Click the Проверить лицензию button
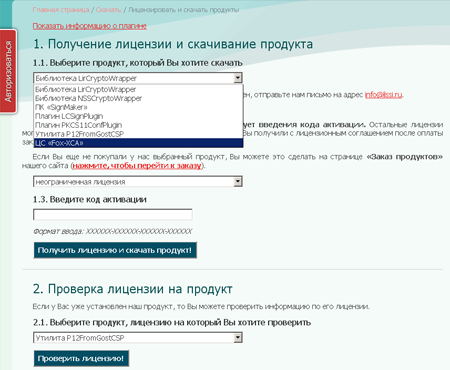This screenshot has height=370, width=450. tap(81, 358)
